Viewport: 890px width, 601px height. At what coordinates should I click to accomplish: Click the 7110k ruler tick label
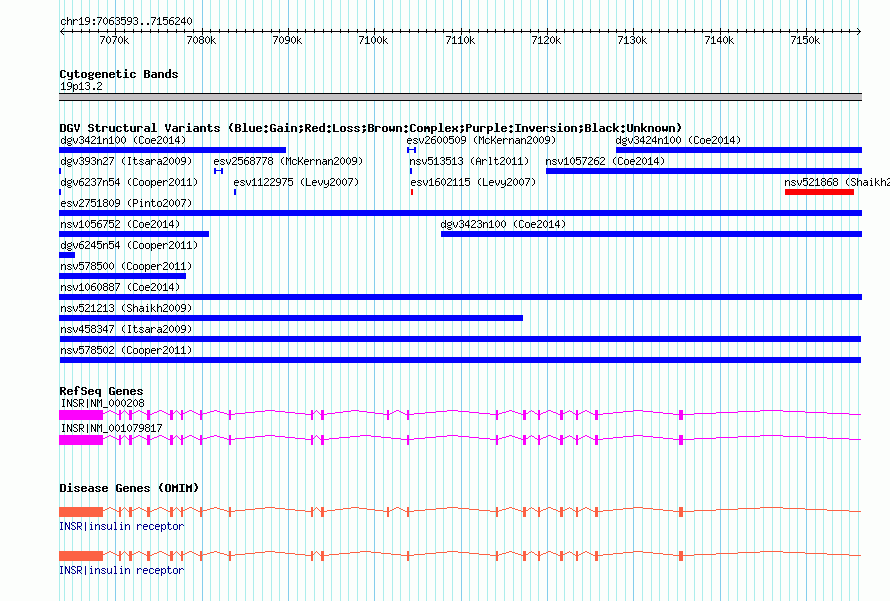(460, 40)
